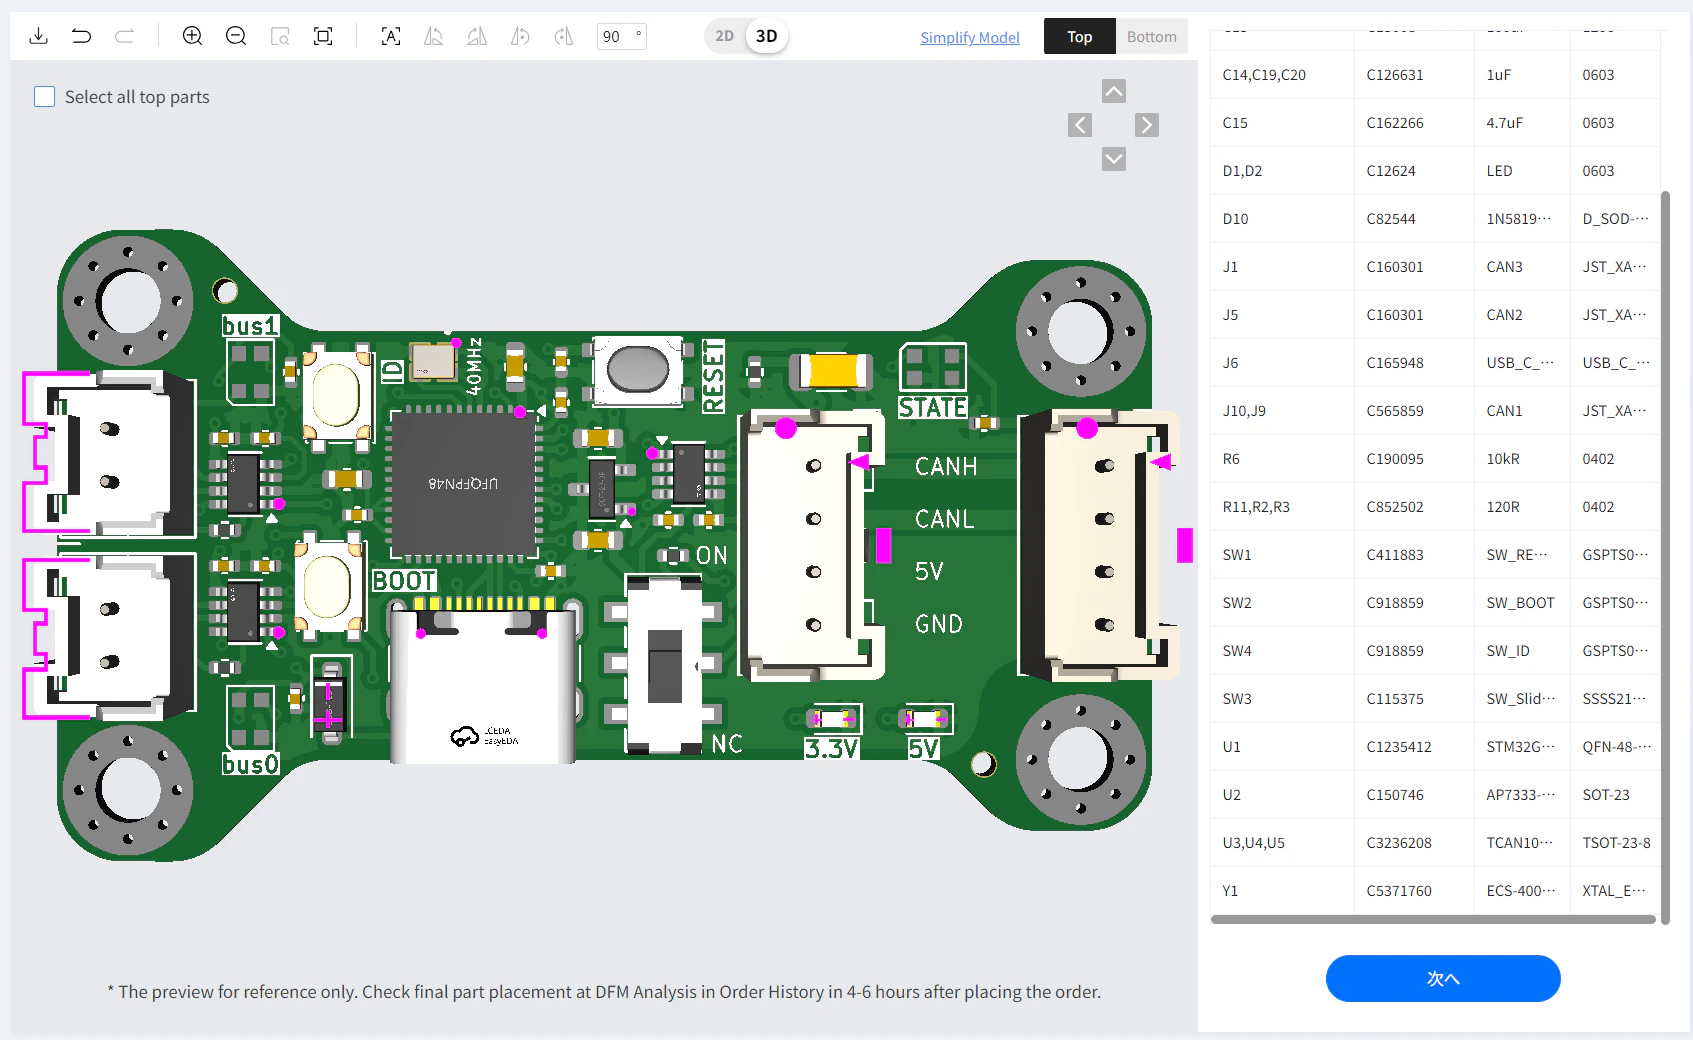The height and width of the screenshot is (1040, 1693).
Task: Click the vertical scrollbar of the parts table
Action: tap(1665, 557)
